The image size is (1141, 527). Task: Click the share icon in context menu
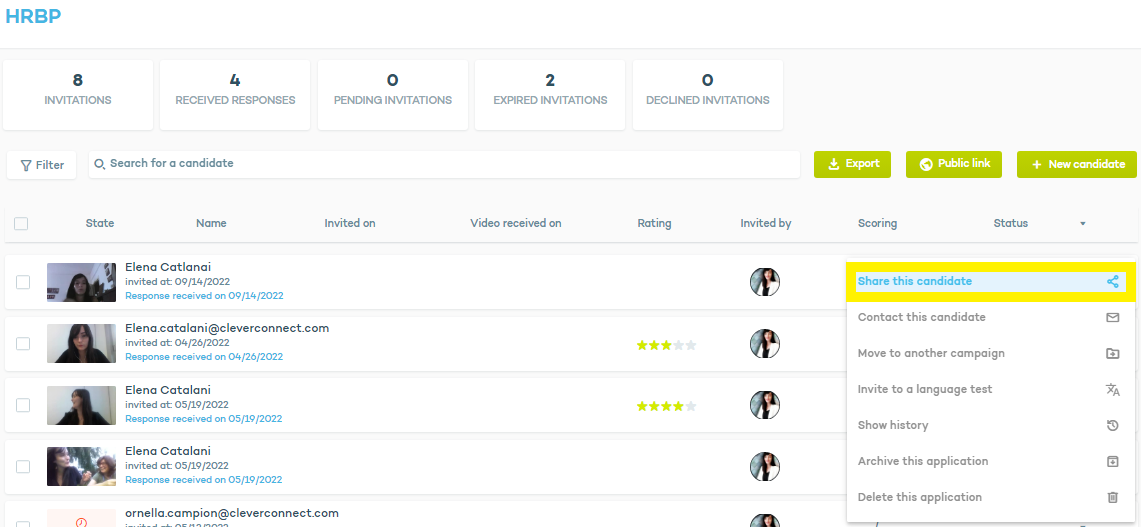[x=1112, y=282]
